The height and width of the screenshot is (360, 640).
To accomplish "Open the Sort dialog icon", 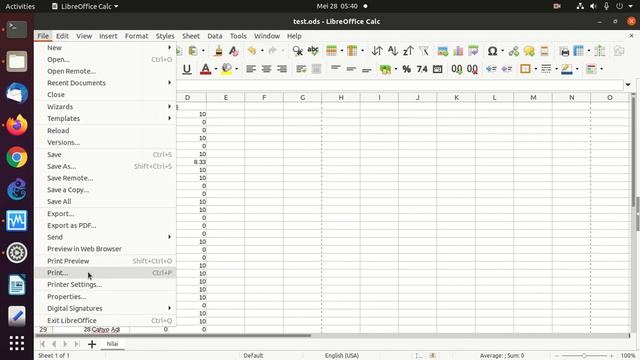I will tap(377, 51).
